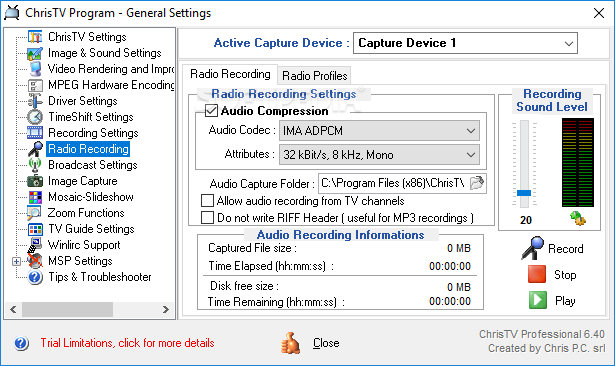
Task: Click the Recording Sound Level slider handle
Action: point(524,193)
